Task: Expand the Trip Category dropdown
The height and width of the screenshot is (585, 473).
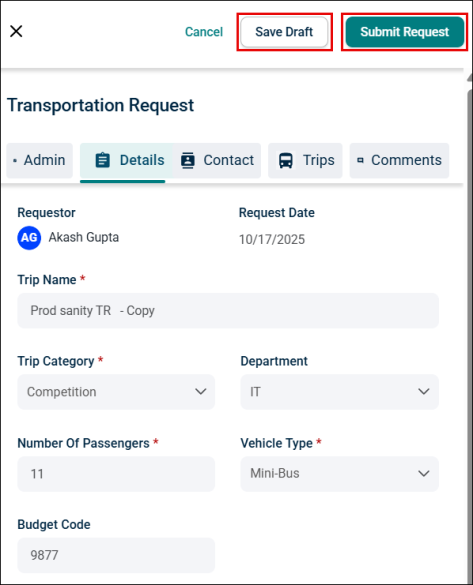Action: click(116, 392)
